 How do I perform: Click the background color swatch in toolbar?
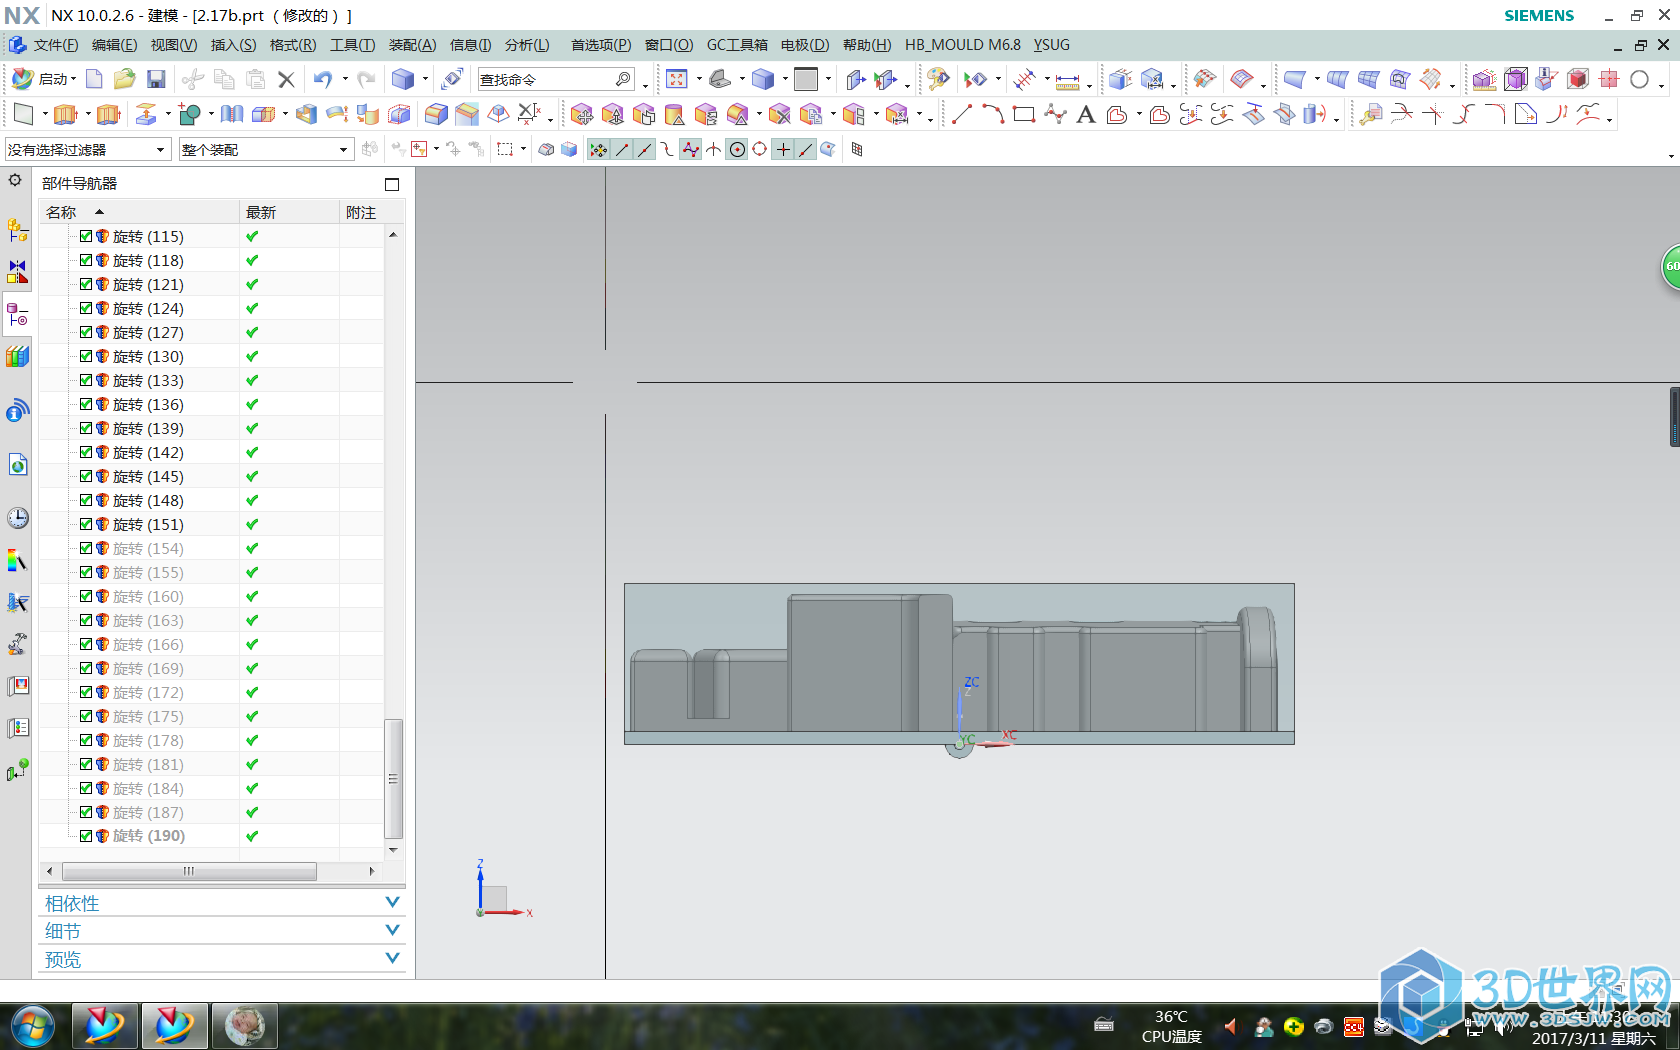[806, 79]
